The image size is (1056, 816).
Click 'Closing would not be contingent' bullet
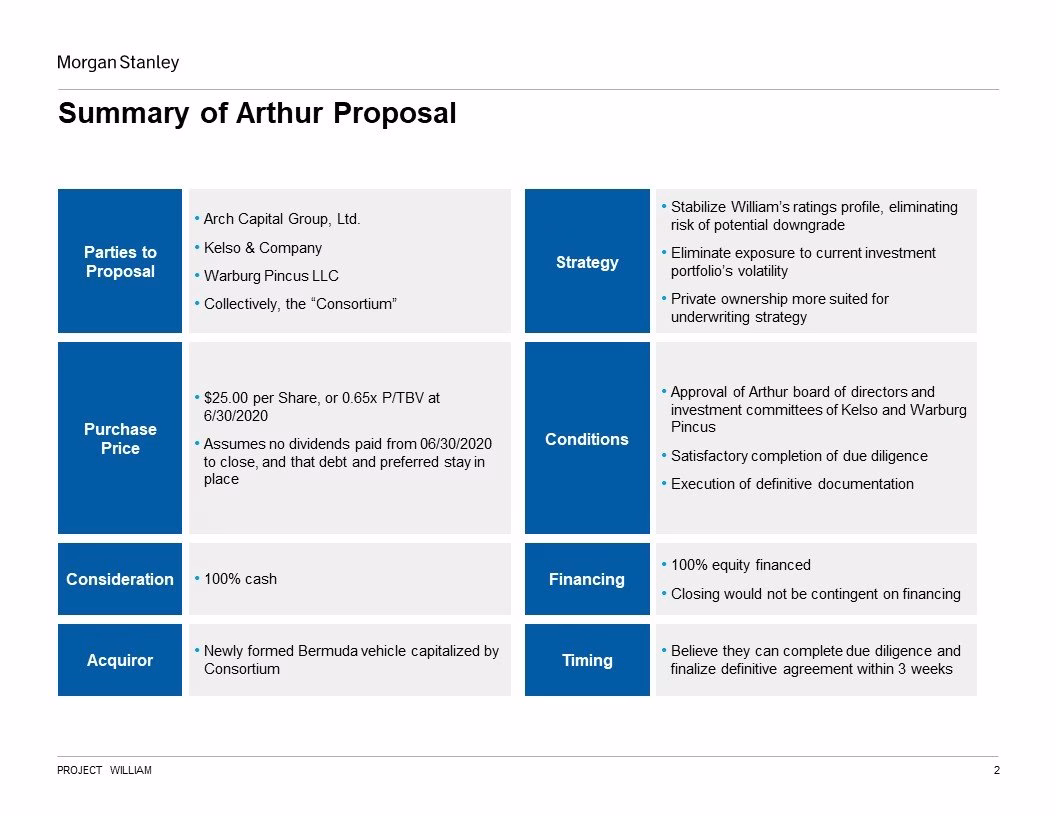coord(816,594)
